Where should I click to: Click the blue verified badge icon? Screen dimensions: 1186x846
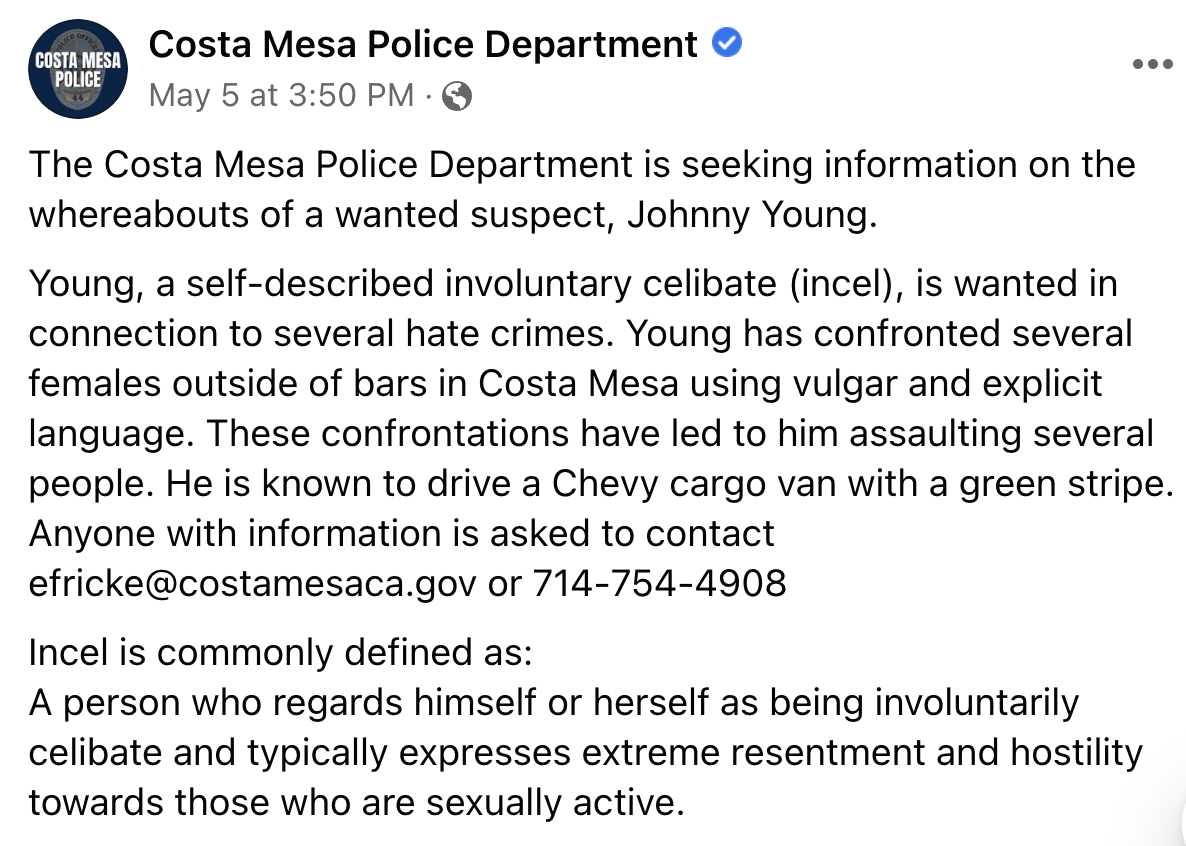pos(727,43)
